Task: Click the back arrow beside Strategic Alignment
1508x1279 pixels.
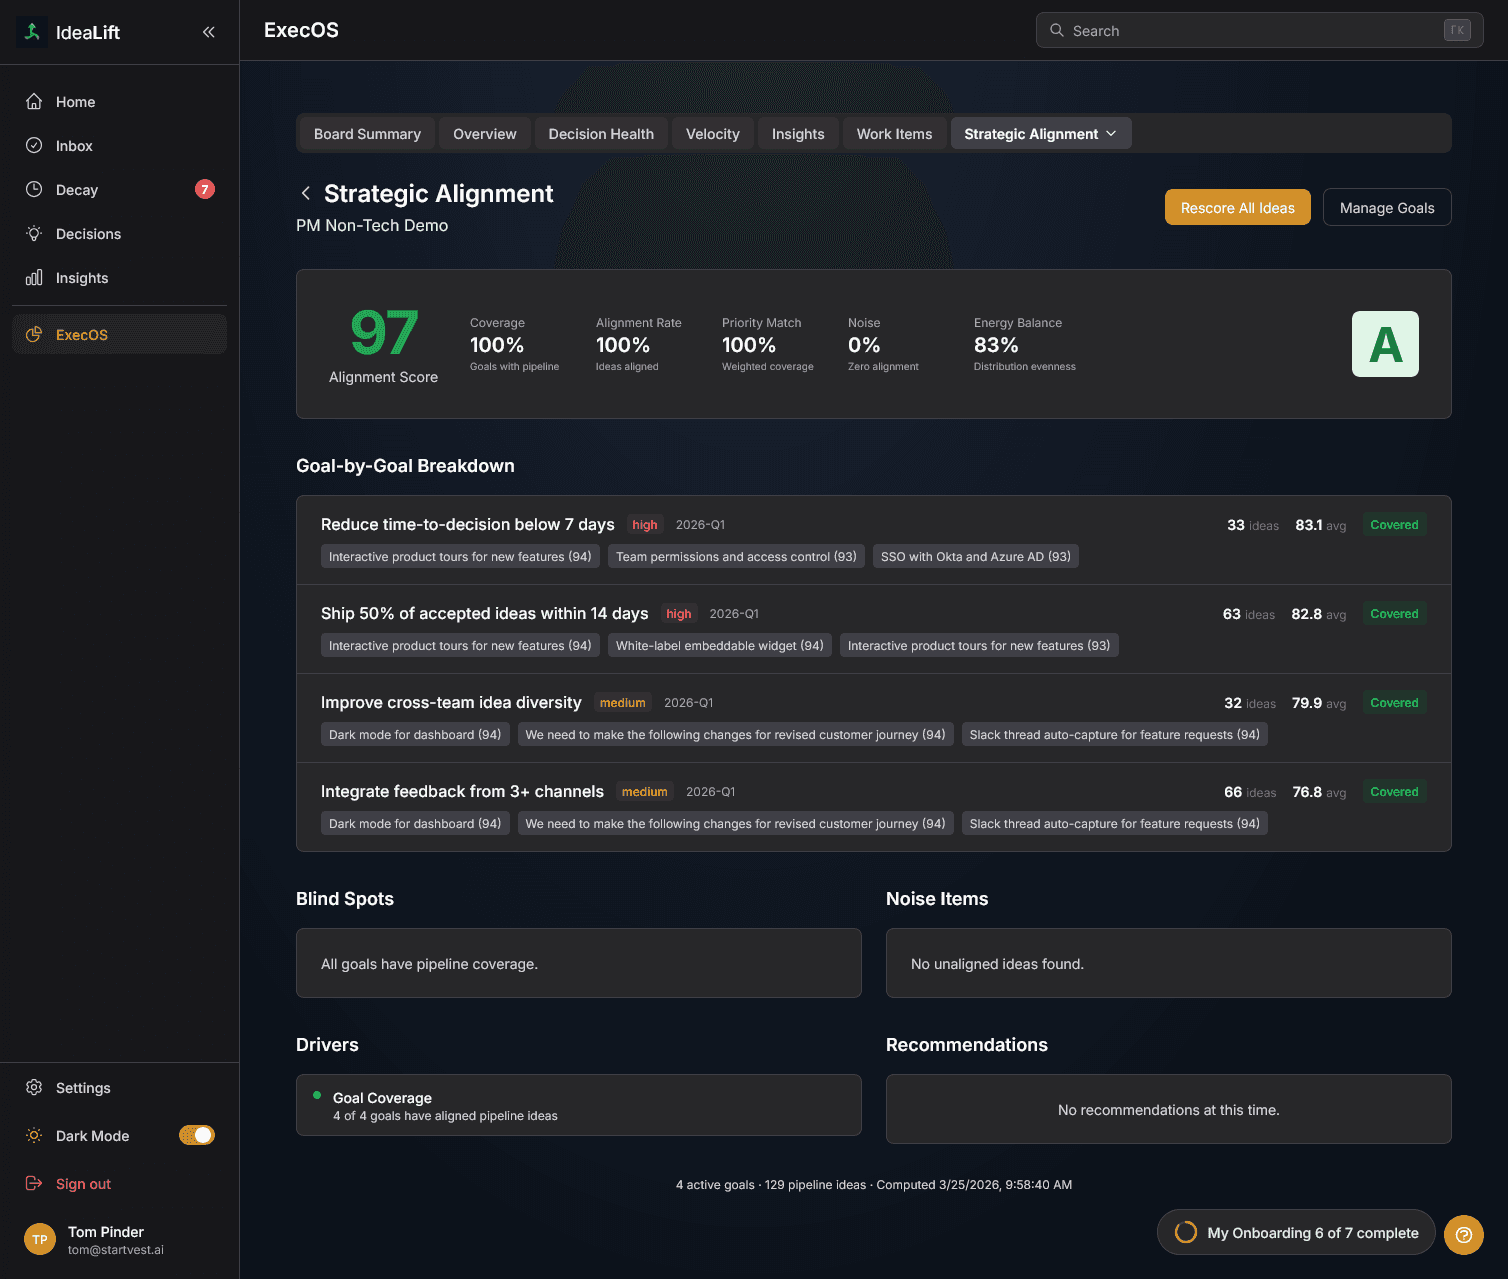Action: [306, 194]
